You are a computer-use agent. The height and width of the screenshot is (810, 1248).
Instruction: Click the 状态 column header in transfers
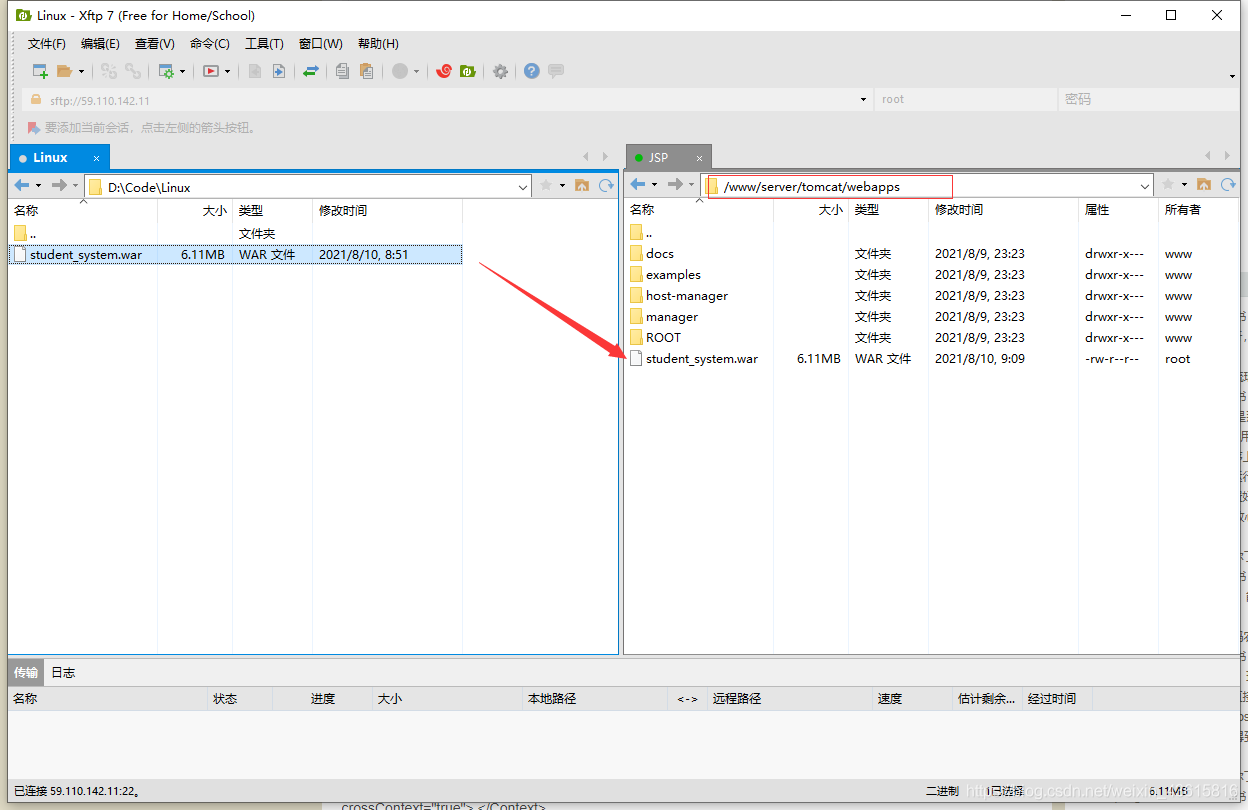click(x=239, y=699)
